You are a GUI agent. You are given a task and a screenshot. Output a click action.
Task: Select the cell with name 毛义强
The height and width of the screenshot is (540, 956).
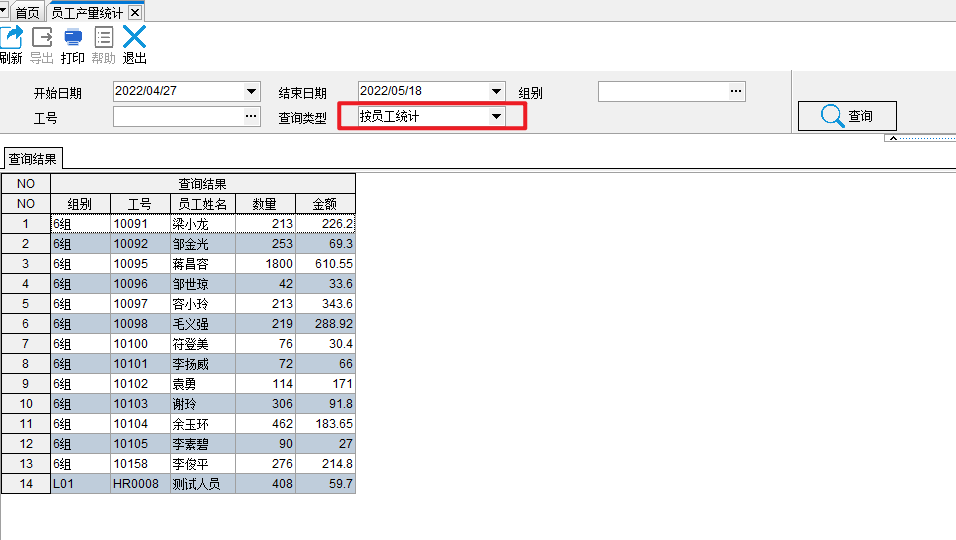202,324
